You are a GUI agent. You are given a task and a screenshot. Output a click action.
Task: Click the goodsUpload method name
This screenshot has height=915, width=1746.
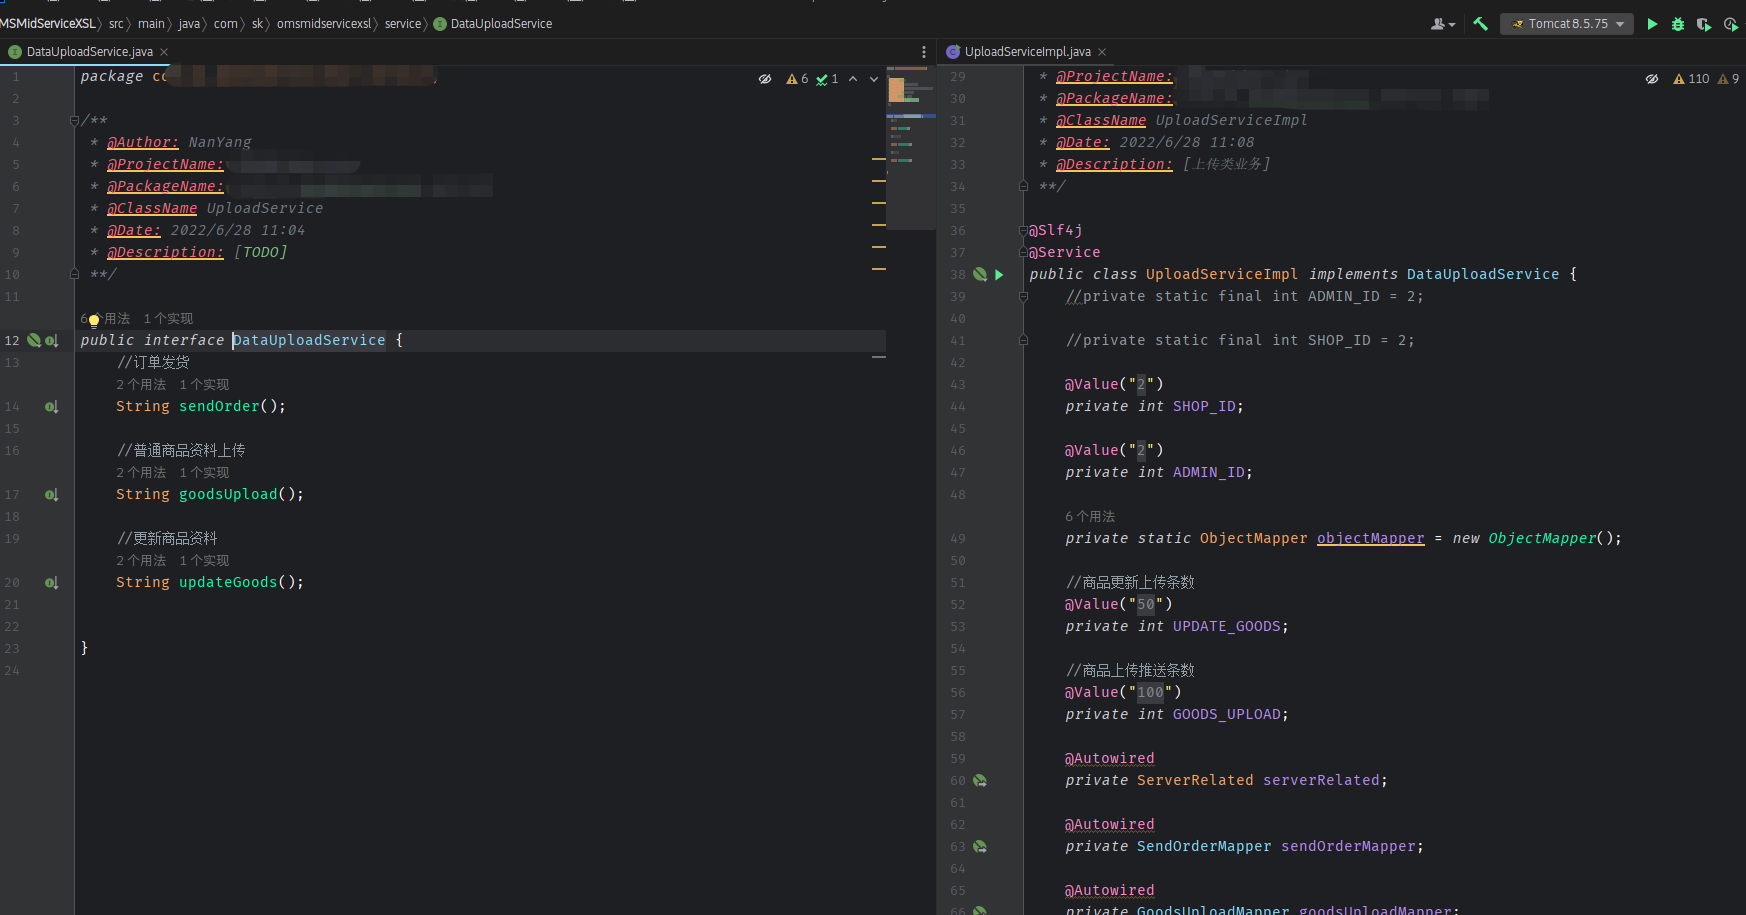coord(228,494)
